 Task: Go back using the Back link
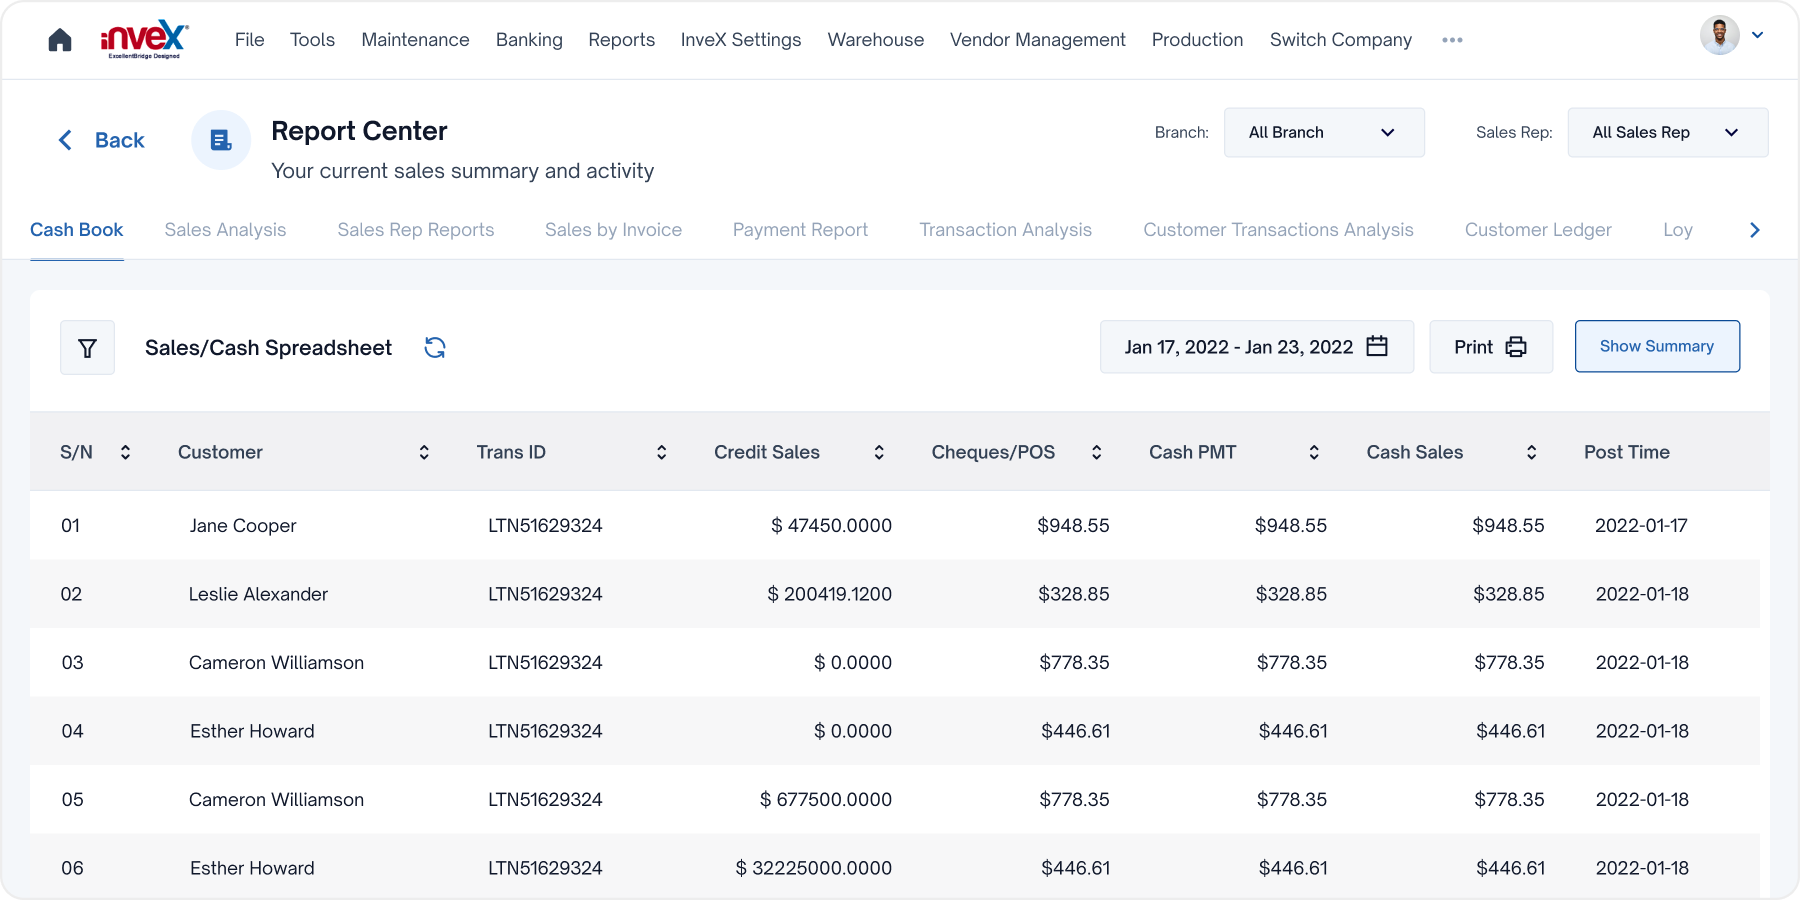pos(102,141)
